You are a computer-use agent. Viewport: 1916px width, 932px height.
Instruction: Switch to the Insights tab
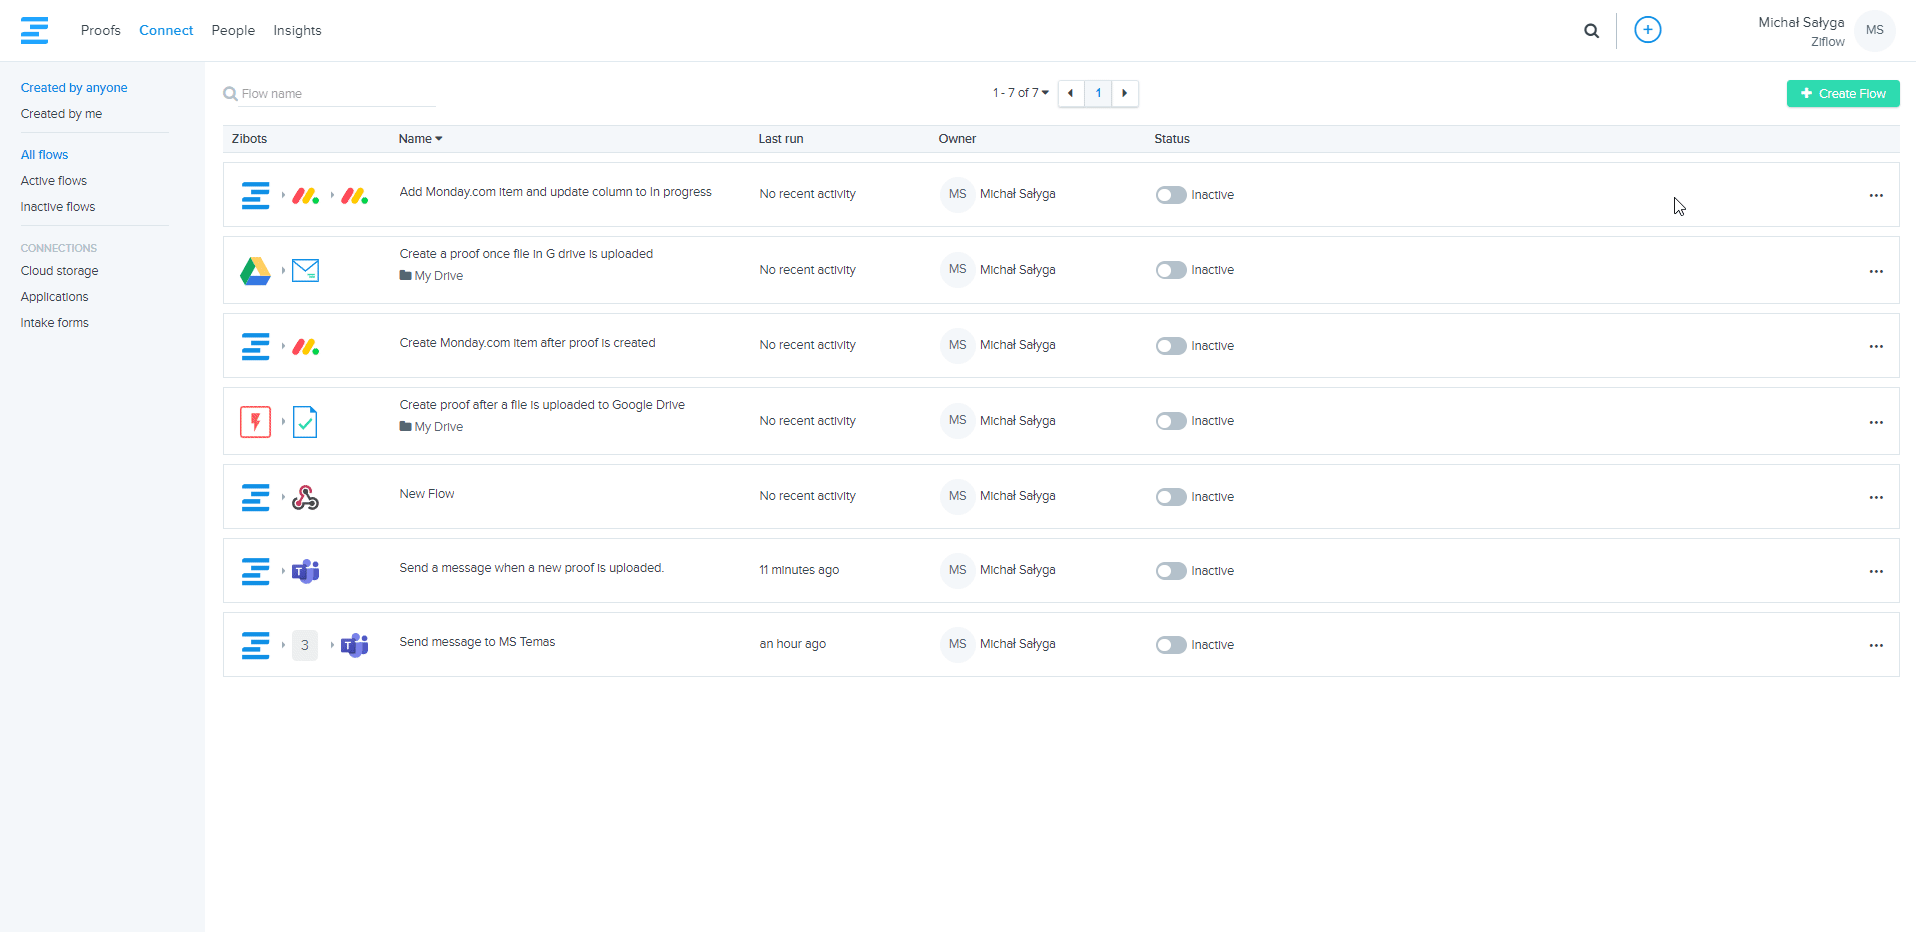tap(297, 30)
